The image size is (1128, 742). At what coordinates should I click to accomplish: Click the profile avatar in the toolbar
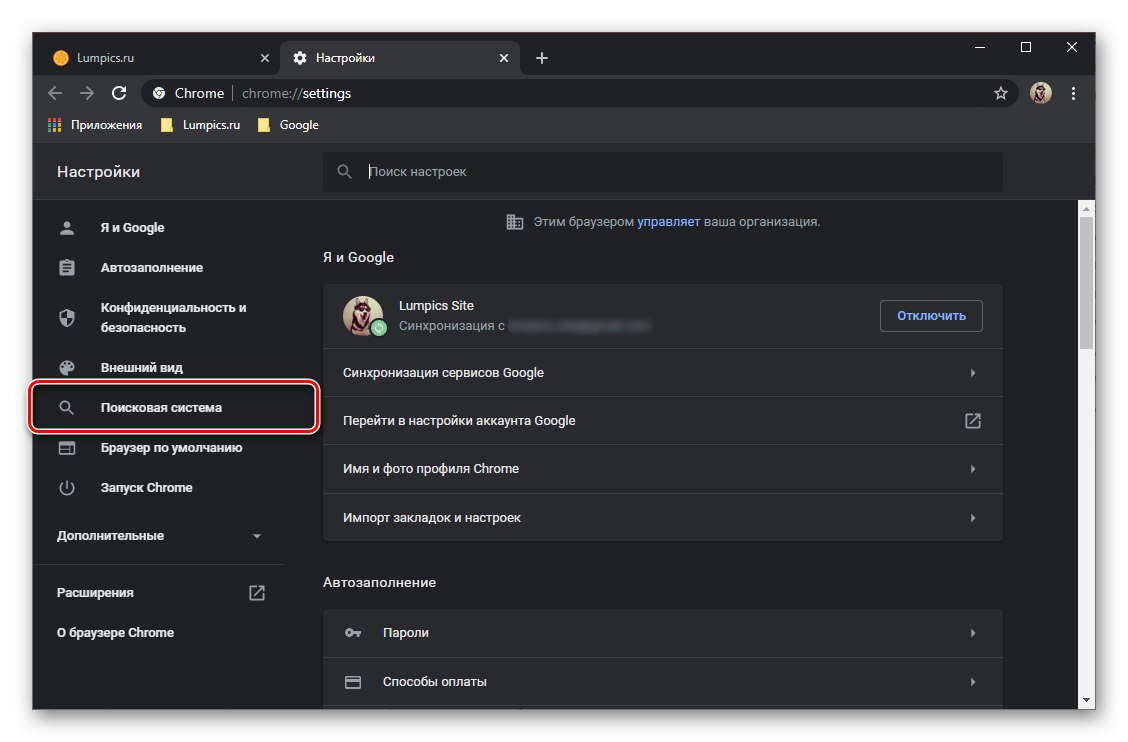1041,93
